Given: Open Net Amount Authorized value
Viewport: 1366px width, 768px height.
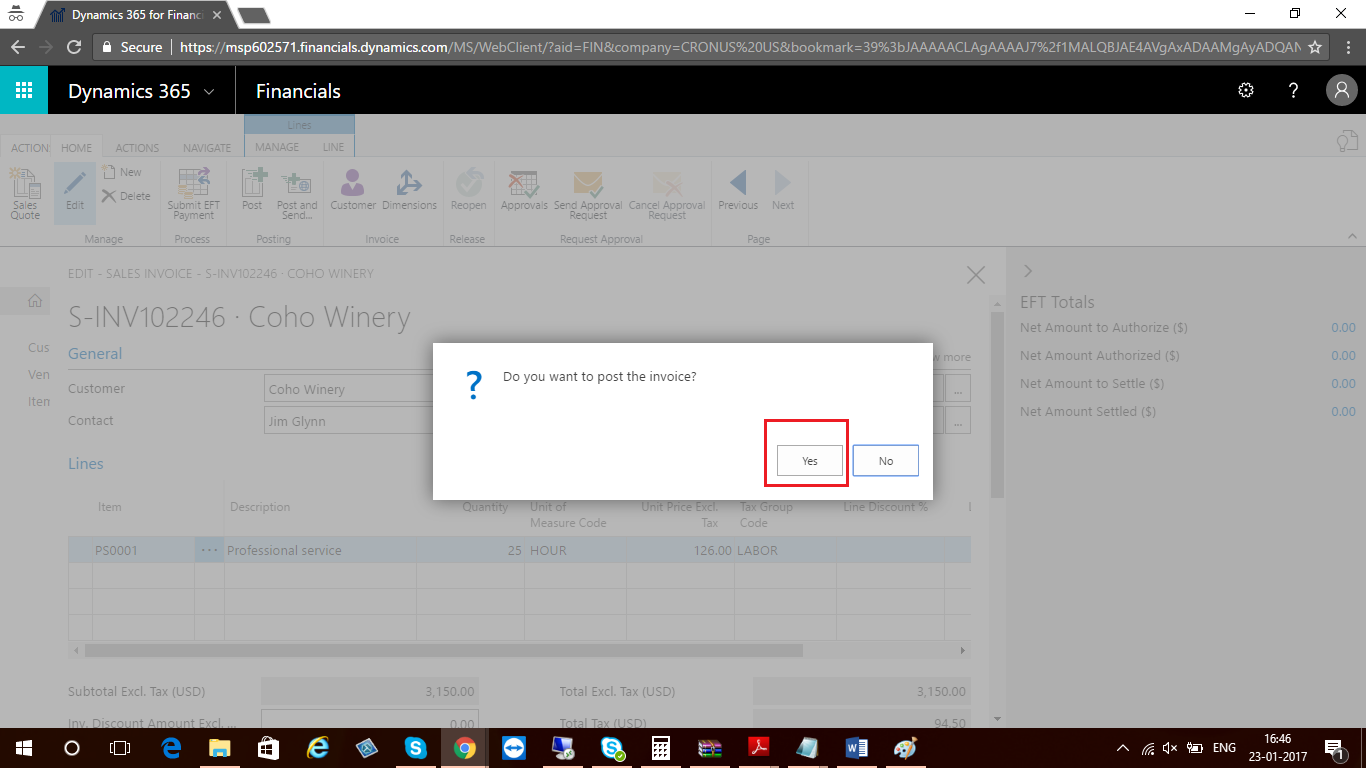Looking at the screenshot, I should tap(1343, 355).
